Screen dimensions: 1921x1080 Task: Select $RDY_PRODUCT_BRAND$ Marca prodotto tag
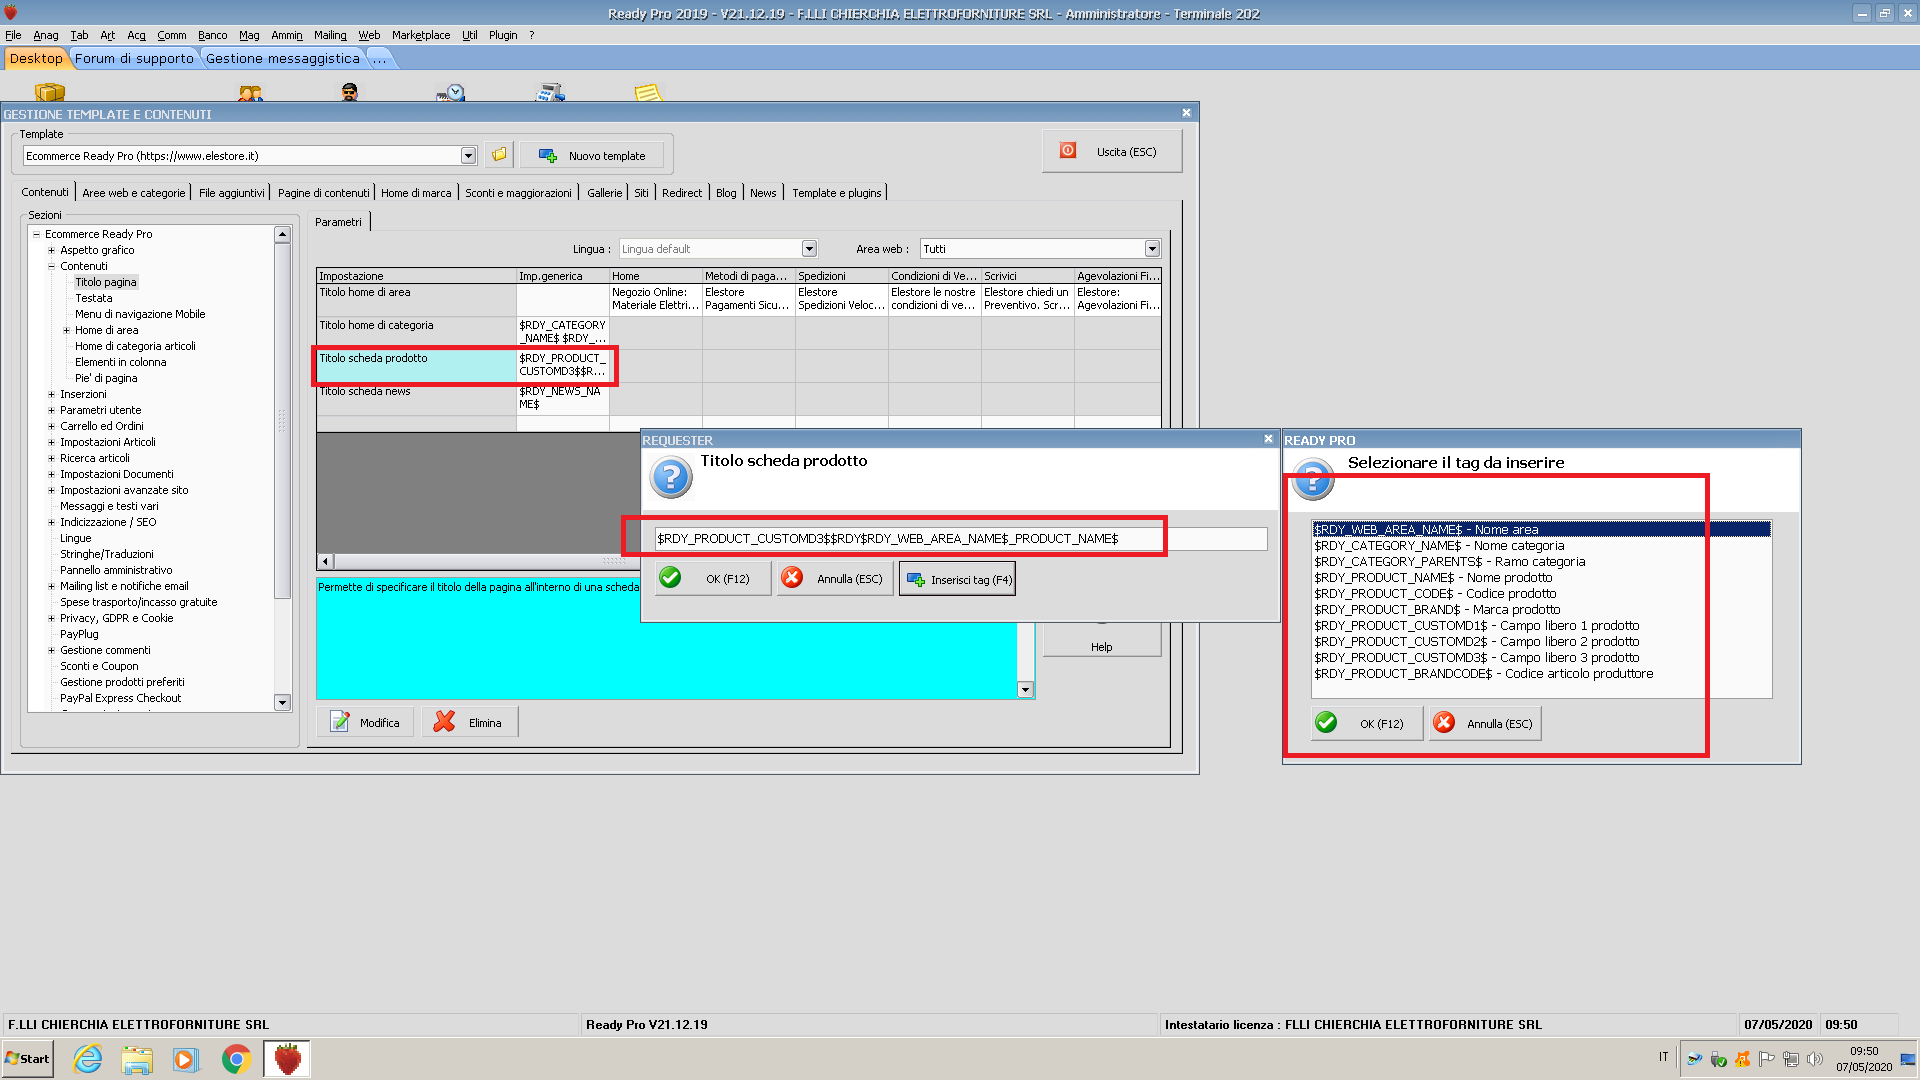tap(1436, 610)
